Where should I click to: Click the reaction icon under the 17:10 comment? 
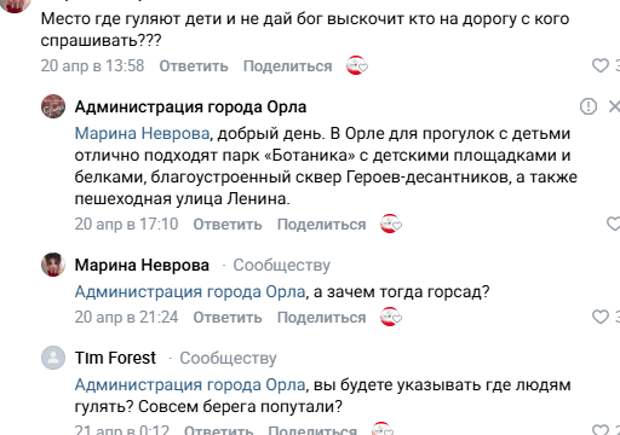pos(392,224)
